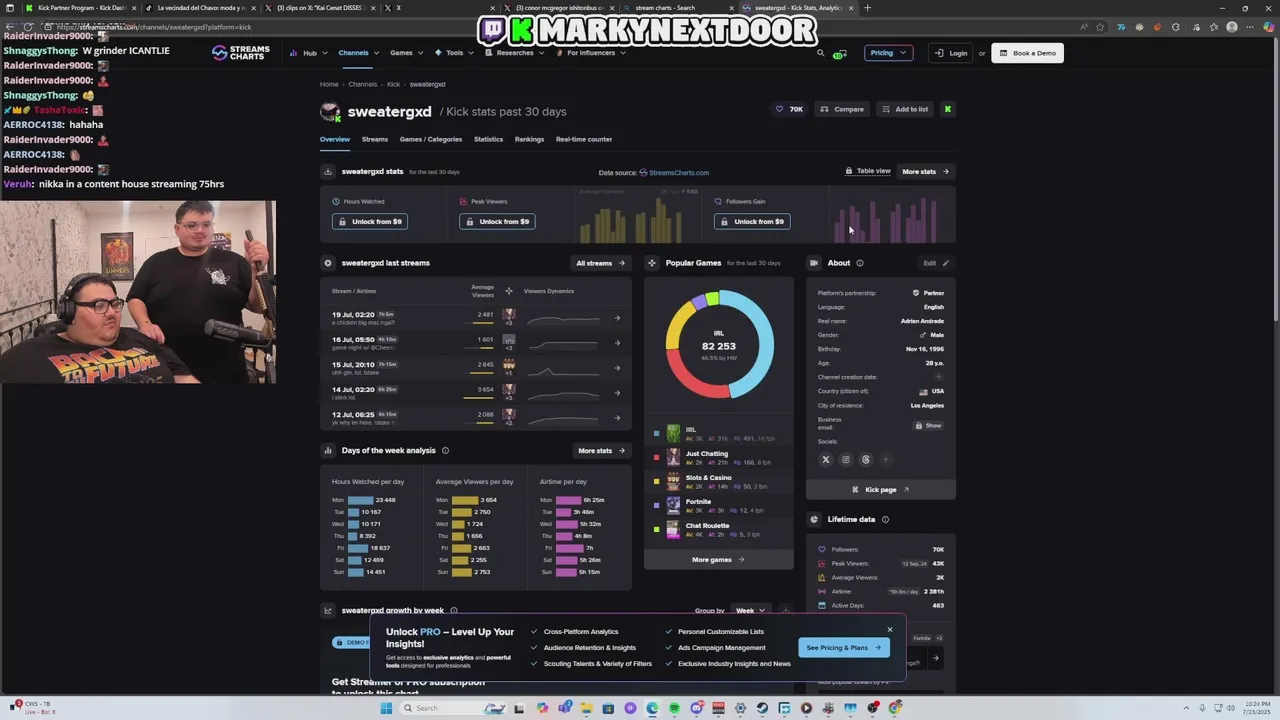
Task: Click the More games link
Action: pyautogui.click(x=718, y=560)
